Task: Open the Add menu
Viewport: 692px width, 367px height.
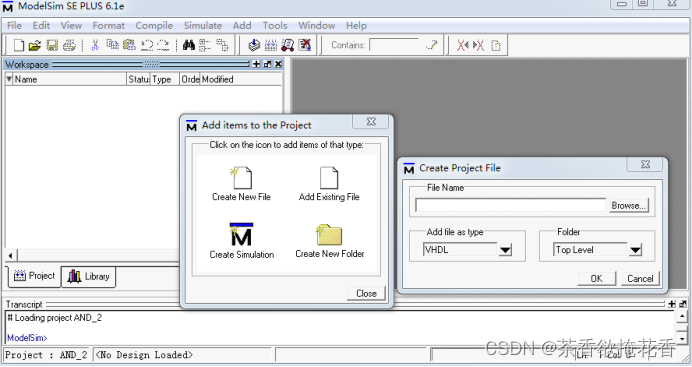Action: pyautogui.click(x=242, y=26)
